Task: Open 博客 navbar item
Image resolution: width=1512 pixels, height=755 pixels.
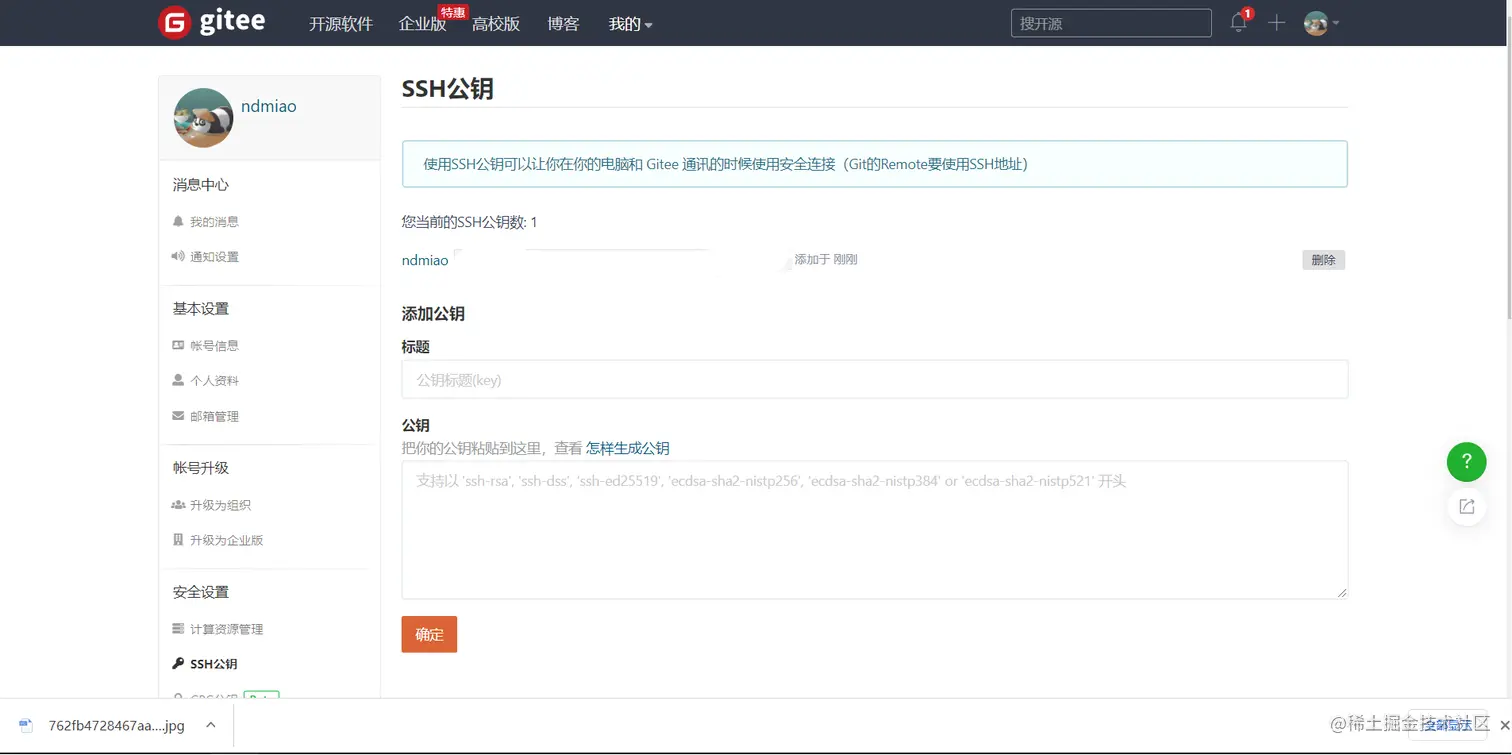Action: click(x=564, y=24)
